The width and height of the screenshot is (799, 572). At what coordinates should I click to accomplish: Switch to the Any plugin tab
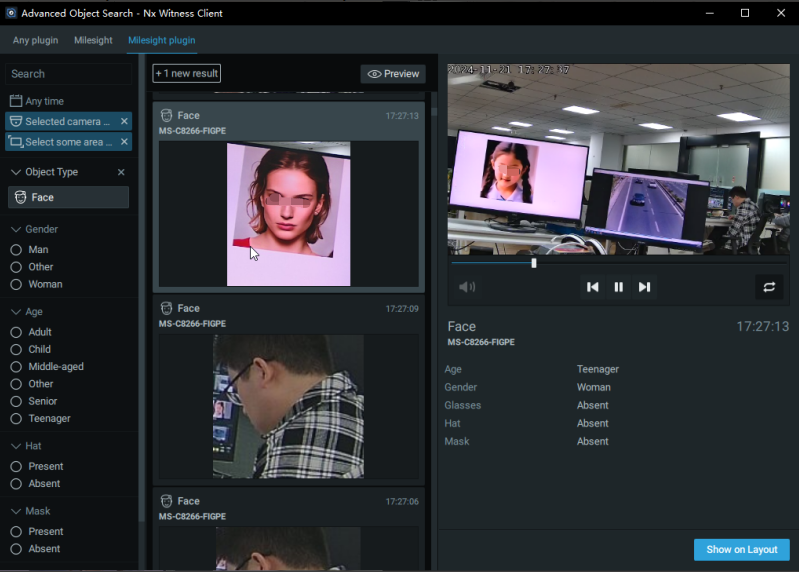(x=35, y=40)
